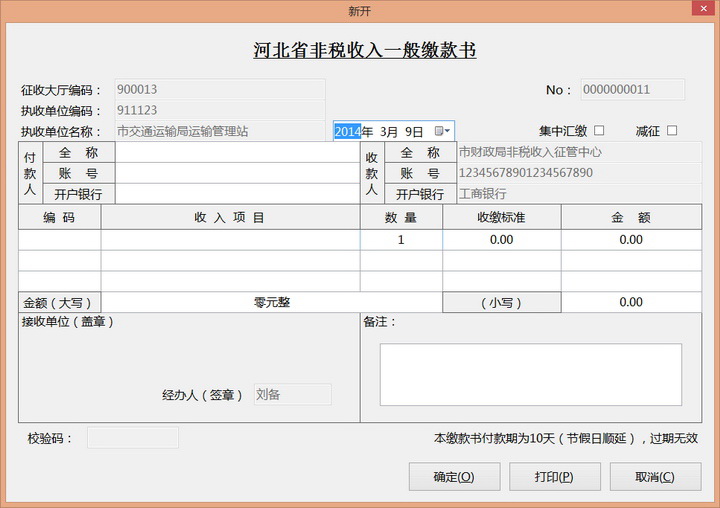Screen dimensions: 720x508
Task: Click the 编码 column header
Action: [60, 217]
